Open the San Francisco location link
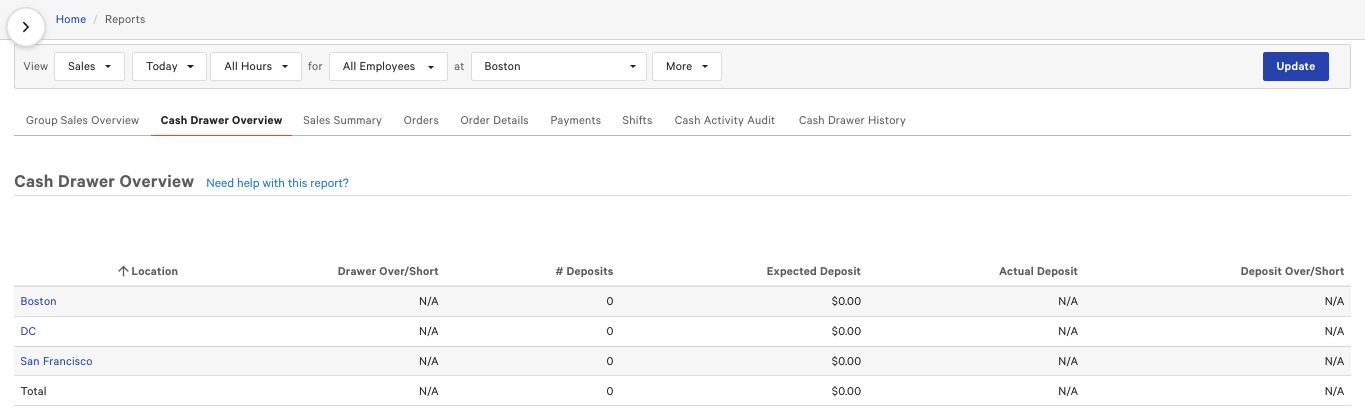 click(x=56, y=361)
